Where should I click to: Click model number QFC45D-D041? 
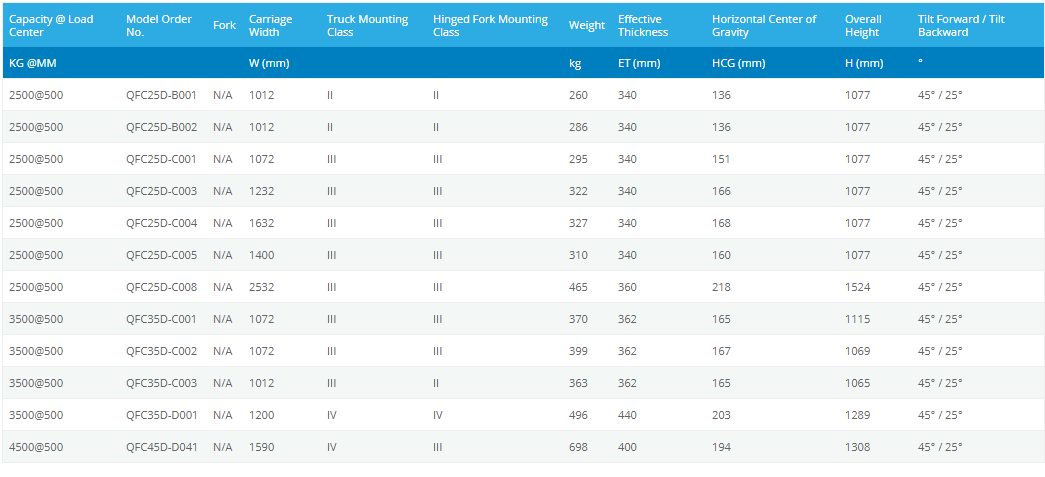click(x=161, y=447)
